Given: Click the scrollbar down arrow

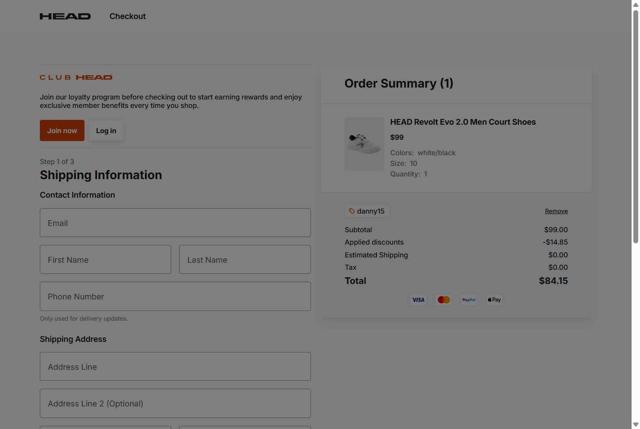Looking at the screenshot, I should pos(636,425).
